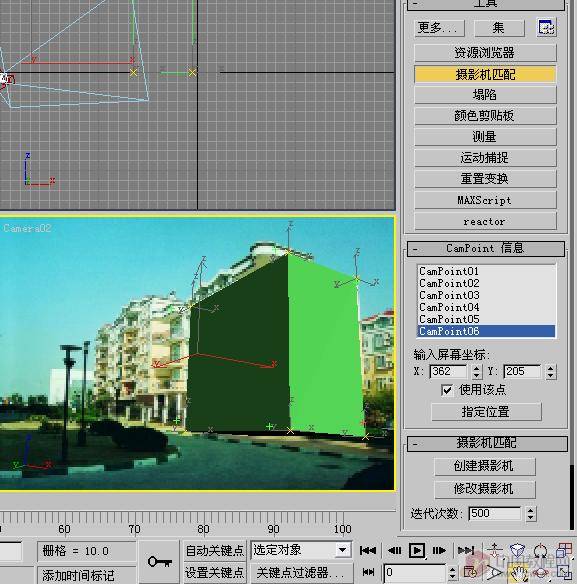
Task: Open the 选定对象 dropdown
Action: 301,550
